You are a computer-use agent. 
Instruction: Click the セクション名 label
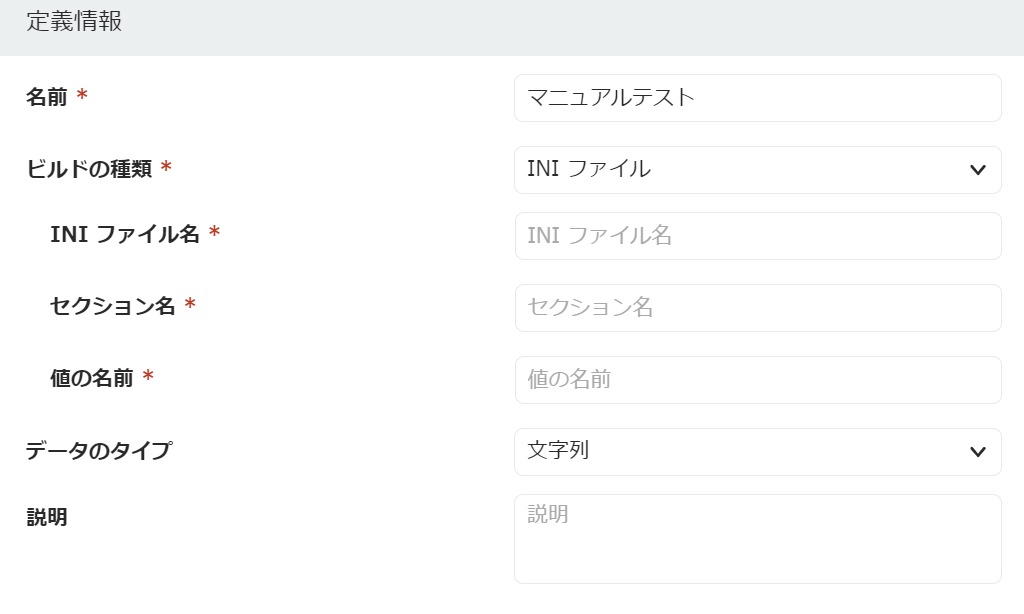coord(112,306)
